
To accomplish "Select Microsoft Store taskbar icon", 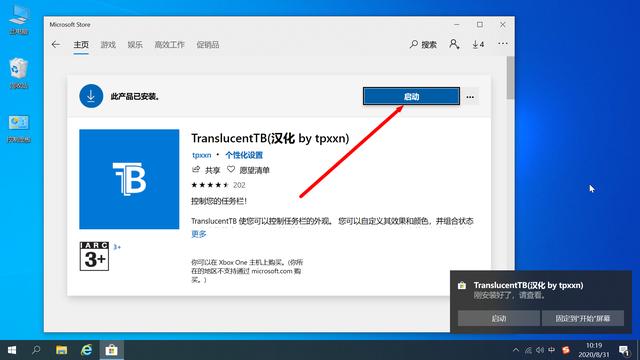I will tap(111, 350).
